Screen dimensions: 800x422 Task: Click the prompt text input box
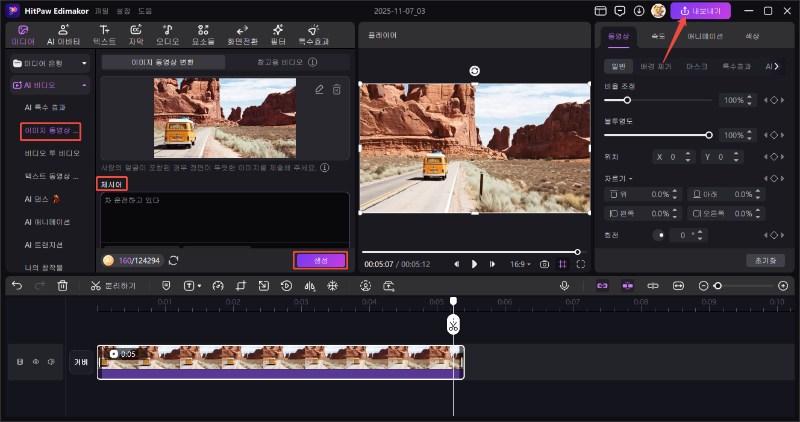click(x=225, y=219)
